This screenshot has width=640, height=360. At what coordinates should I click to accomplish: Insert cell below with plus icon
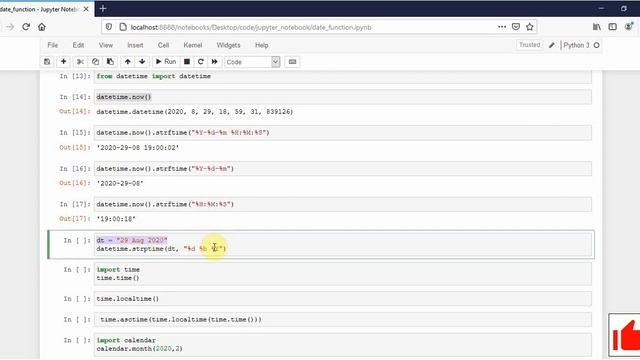coord(63,62)
